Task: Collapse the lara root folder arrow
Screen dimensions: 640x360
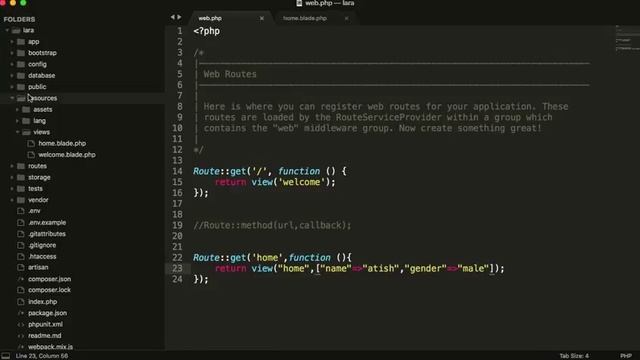Action: [7, 31]
